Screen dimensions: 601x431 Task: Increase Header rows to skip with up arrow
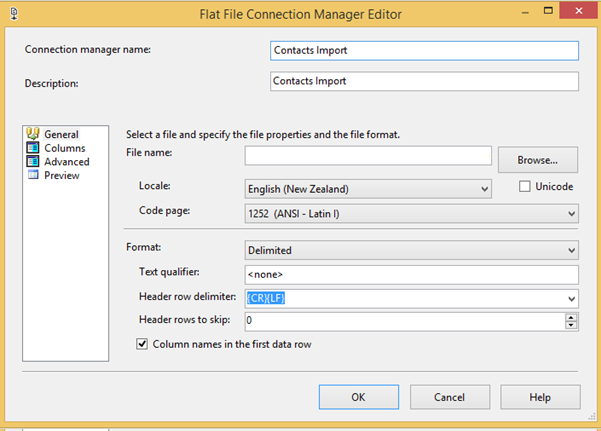click(571, 317)
